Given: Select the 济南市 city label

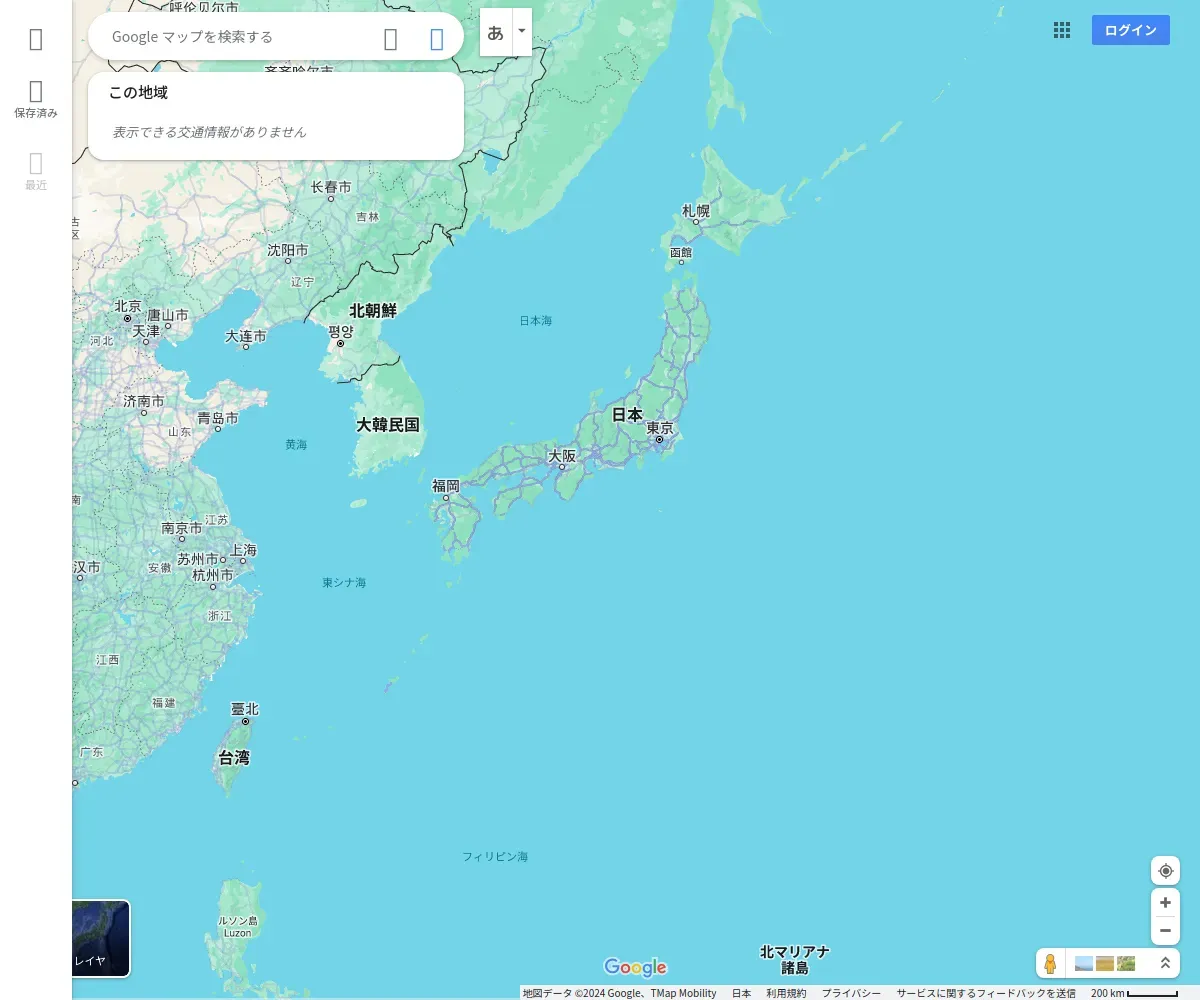Looking at the screenshot, I should [144, 401].
